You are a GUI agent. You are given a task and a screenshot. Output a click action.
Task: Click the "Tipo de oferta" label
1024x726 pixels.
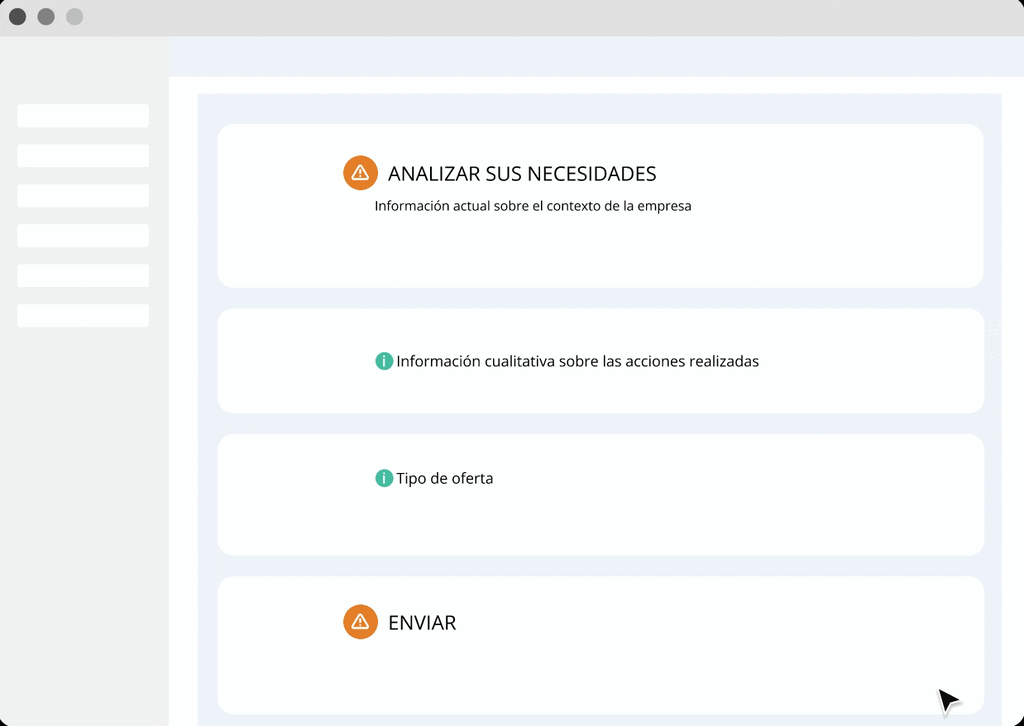pos(445,479)
